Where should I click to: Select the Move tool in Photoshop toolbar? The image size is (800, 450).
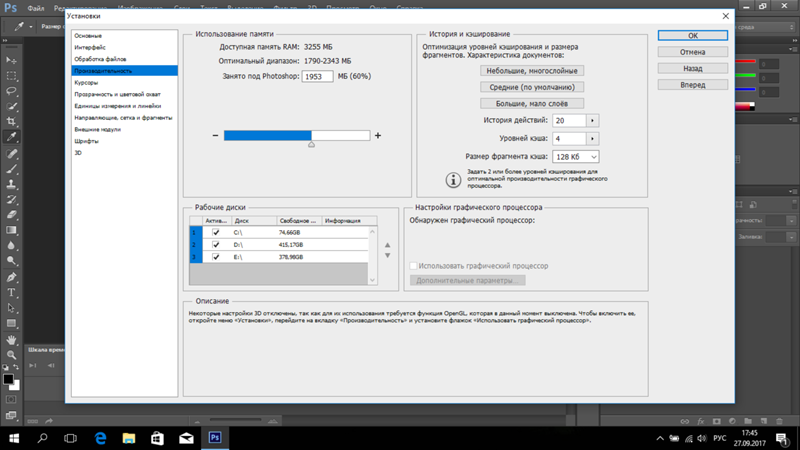[x=11, y=60]
